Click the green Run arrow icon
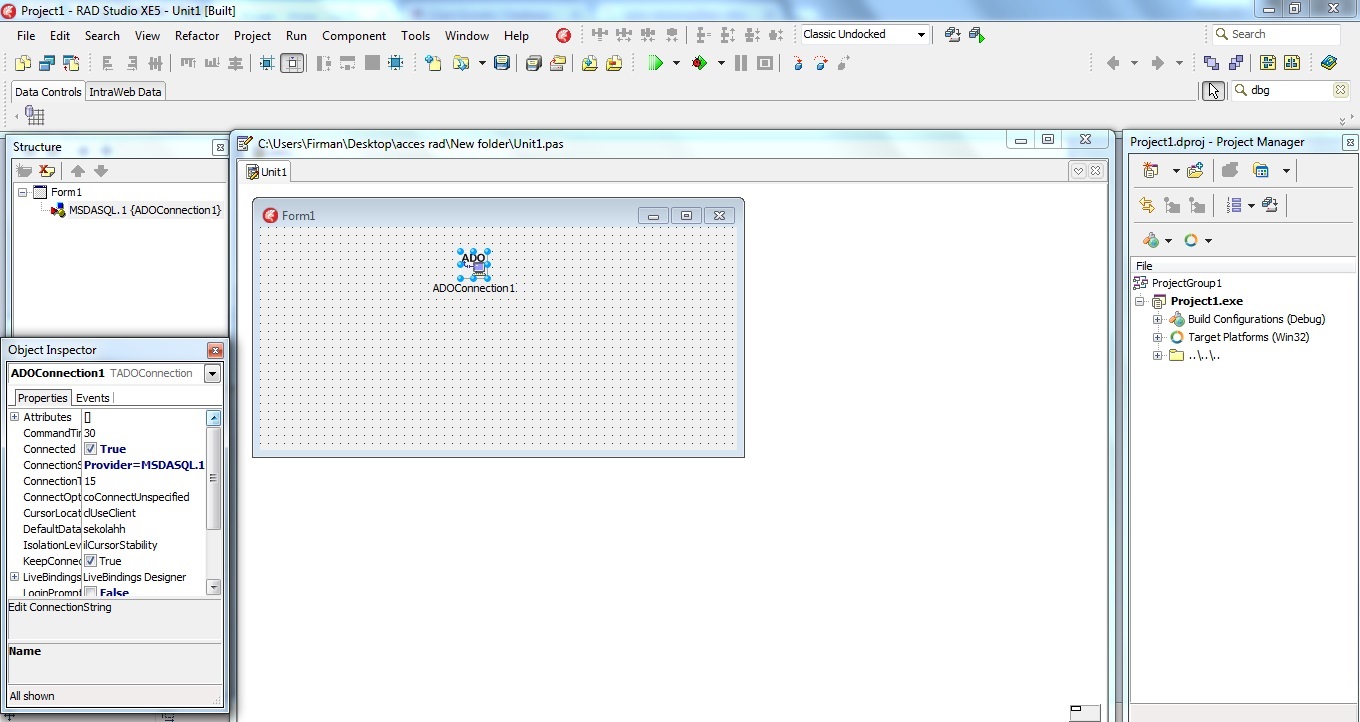The height and width of the screenshot is (722, 1360). 656,63
